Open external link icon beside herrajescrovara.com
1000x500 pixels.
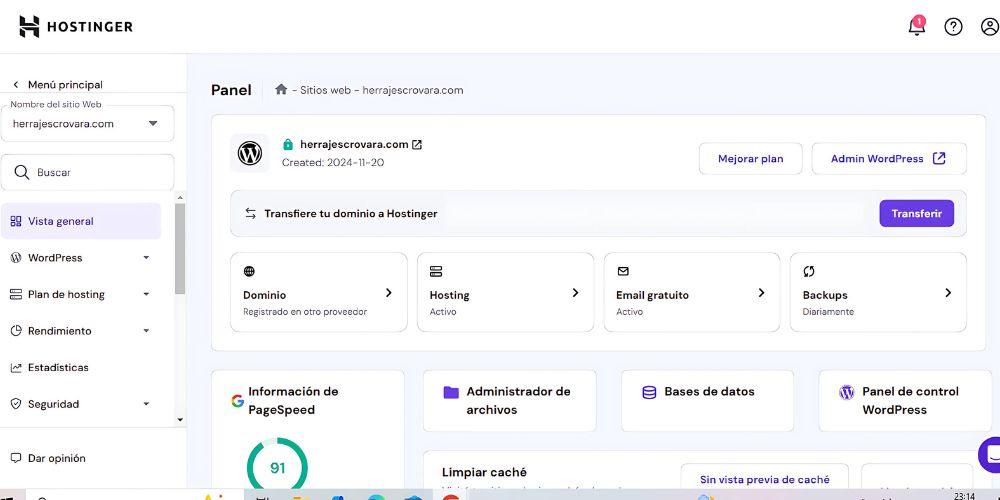(x=417, y=144)
